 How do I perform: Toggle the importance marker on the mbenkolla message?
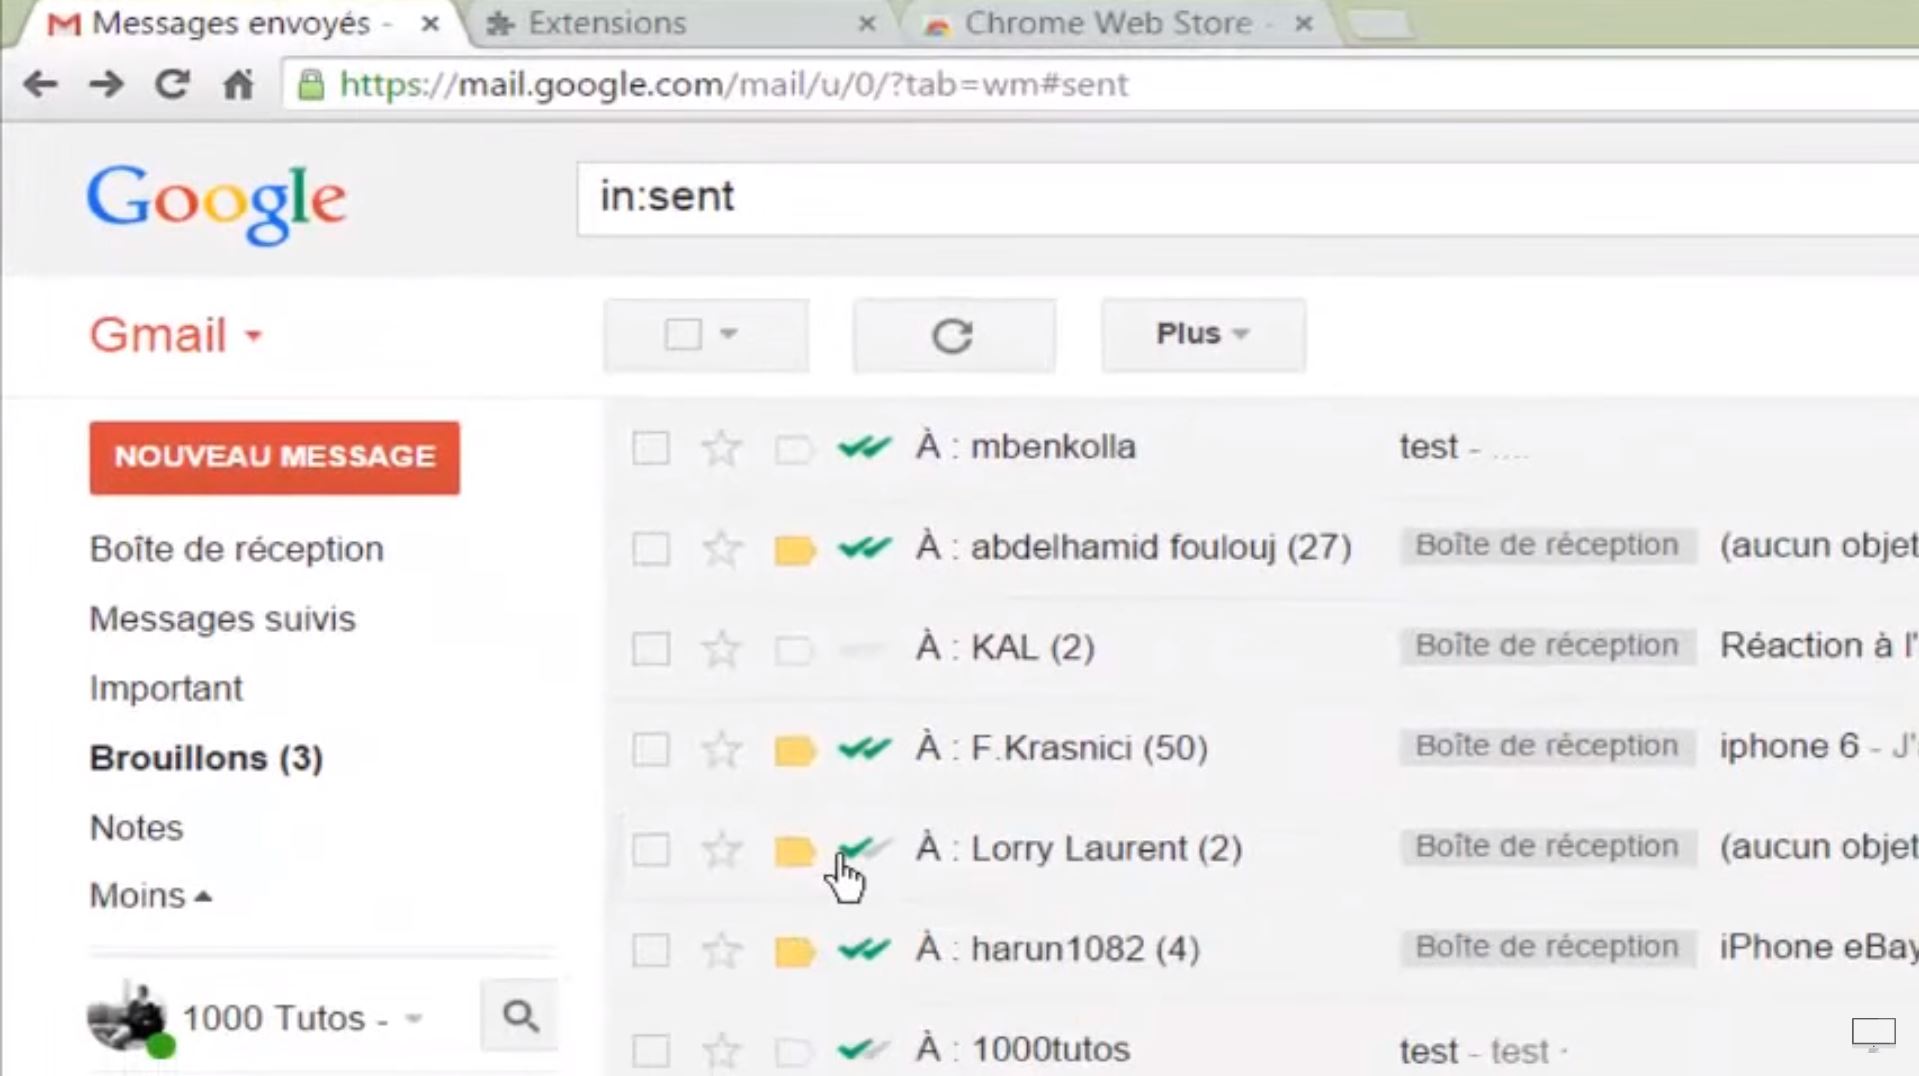794,449
